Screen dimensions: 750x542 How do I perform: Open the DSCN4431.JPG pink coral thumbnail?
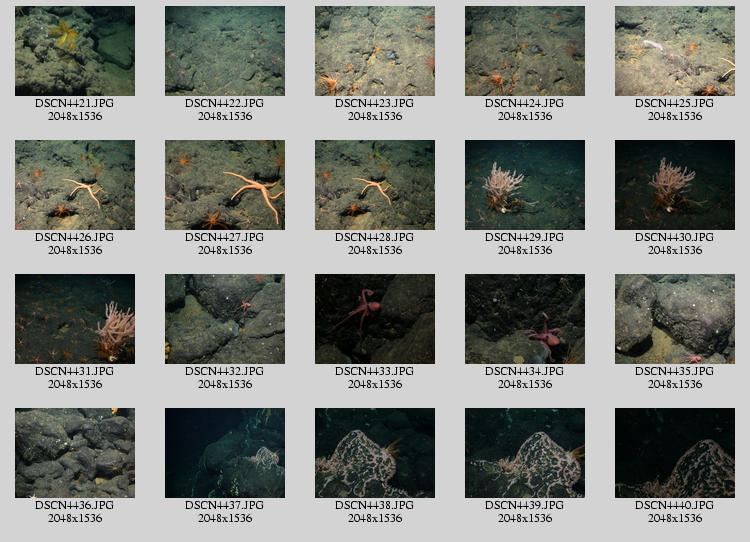pyautogui.click(x=75, y=319)
